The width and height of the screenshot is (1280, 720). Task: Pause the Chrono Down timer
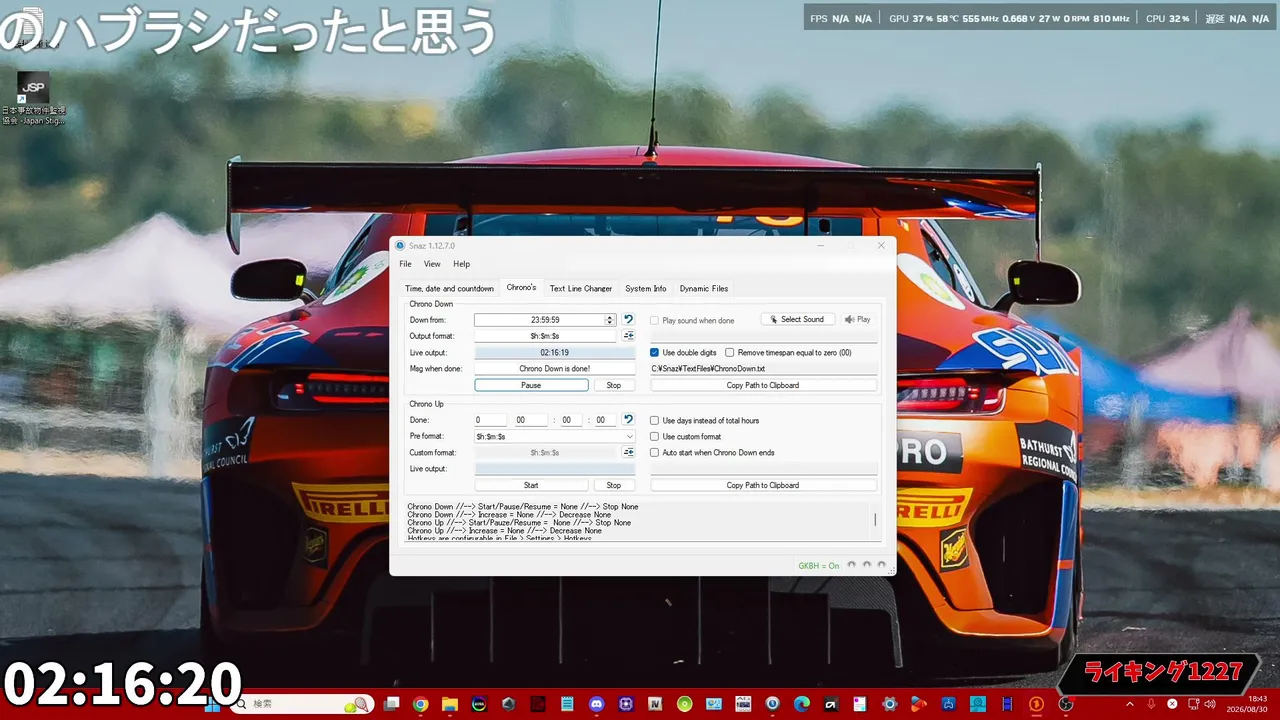[x=531, y=385]
